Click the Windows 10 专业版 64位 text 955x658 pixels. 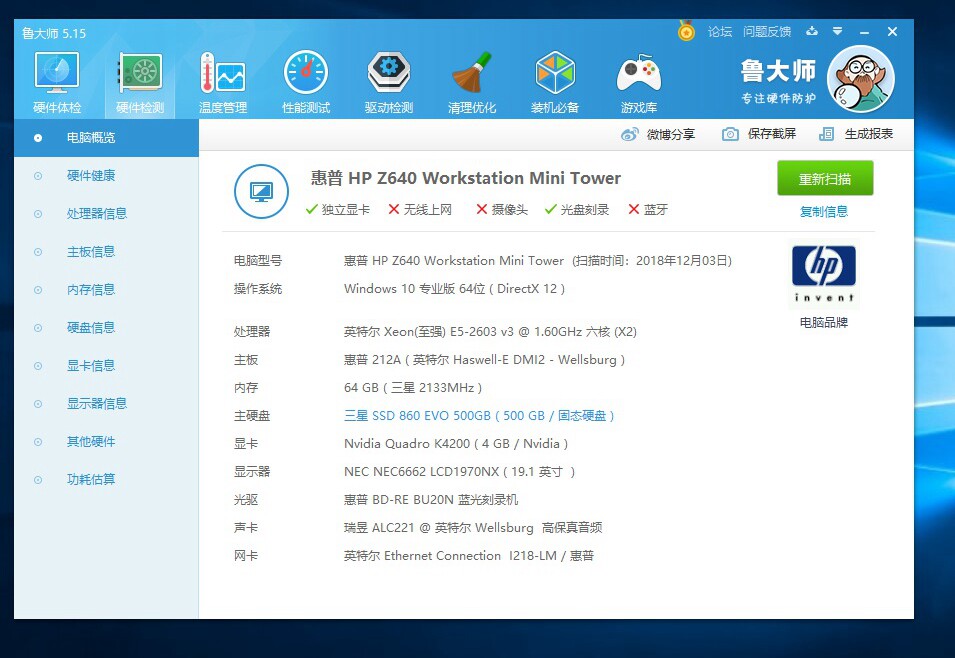(454, 289)
